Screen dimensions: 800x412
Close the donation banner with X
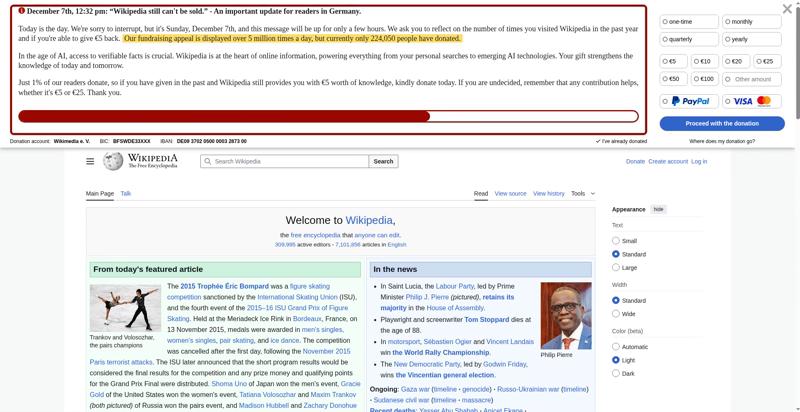click(x=787, y=9)
